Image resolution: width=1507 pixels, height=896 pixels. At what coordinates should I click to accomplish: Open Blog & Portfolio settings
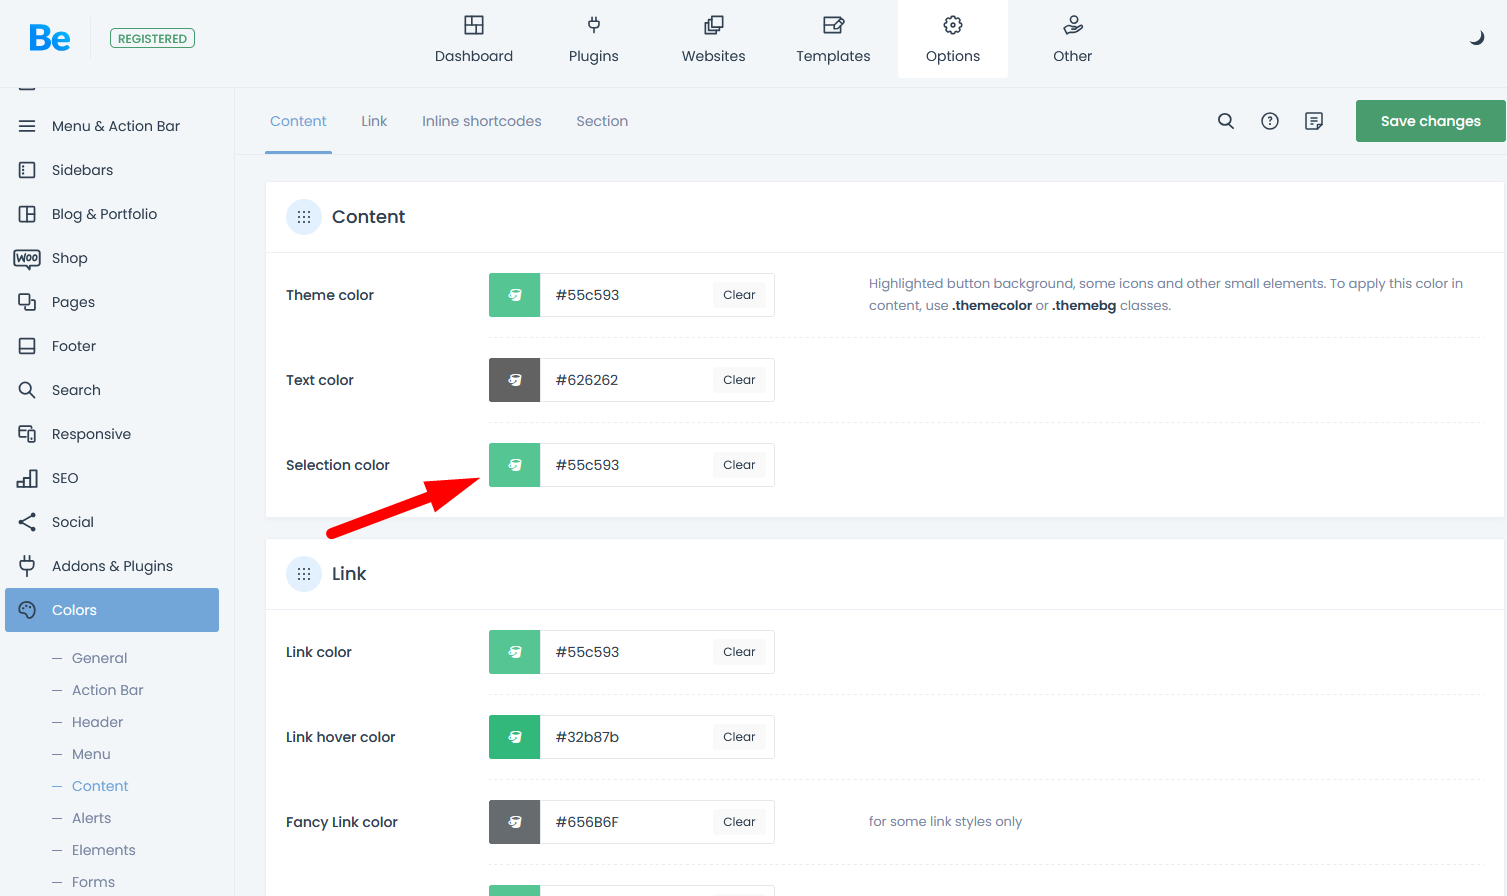tap(112, 214)
